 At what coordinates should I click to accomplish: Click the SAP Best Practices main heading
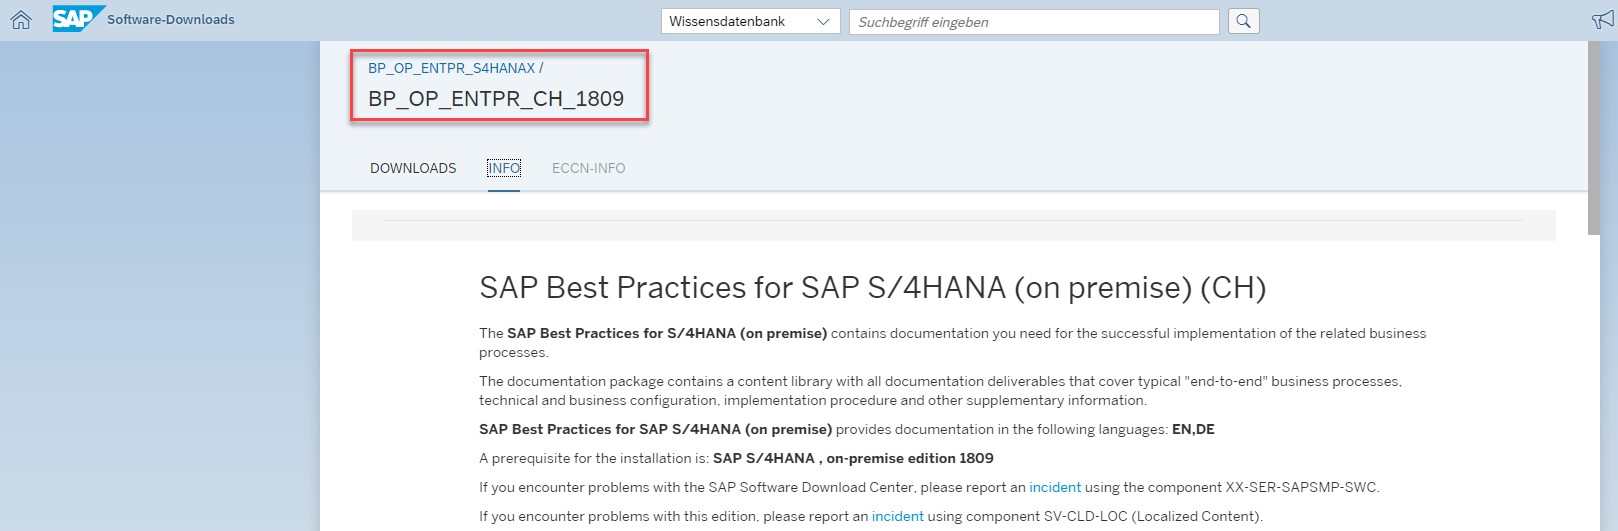tap(872, 288)
